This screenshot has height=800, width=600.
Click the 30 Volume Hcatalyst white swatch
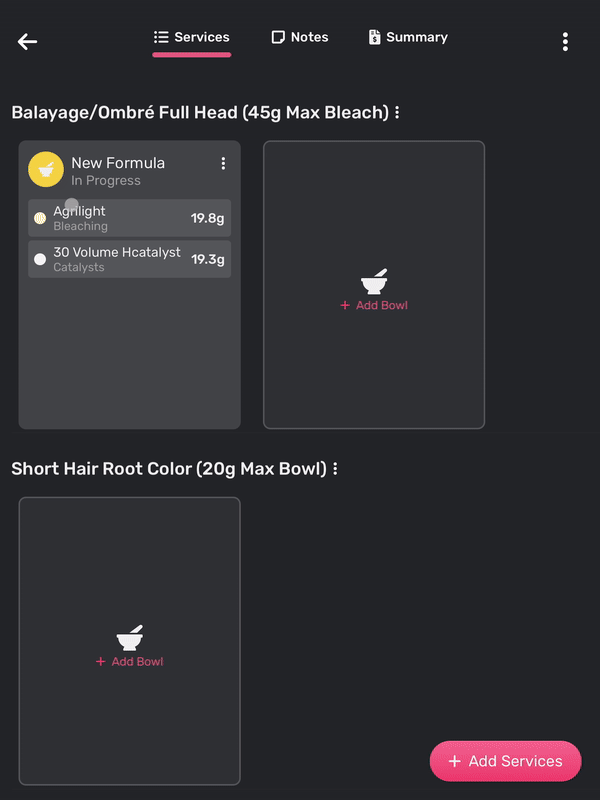click(40, 259)
